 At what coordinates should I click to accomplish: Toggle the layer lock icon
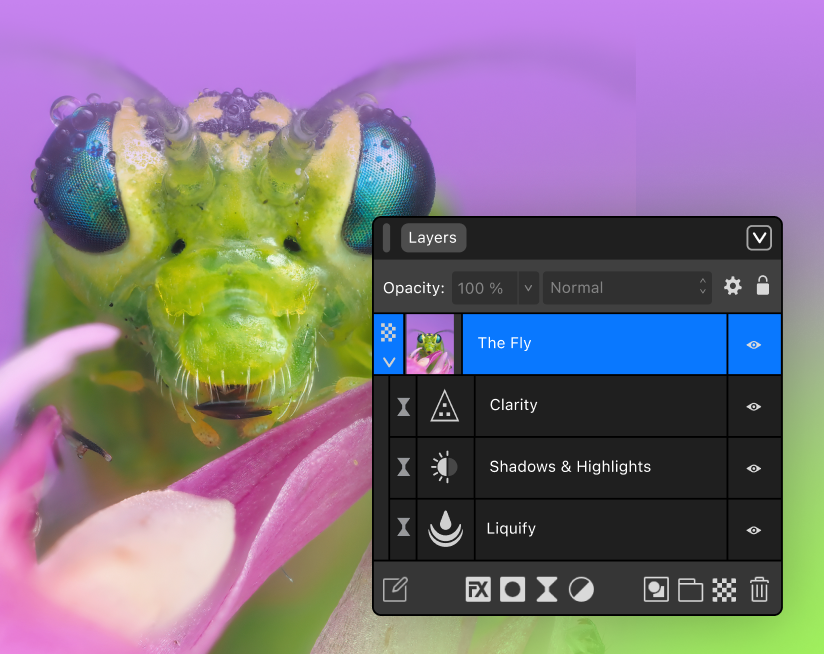[763, 286]
